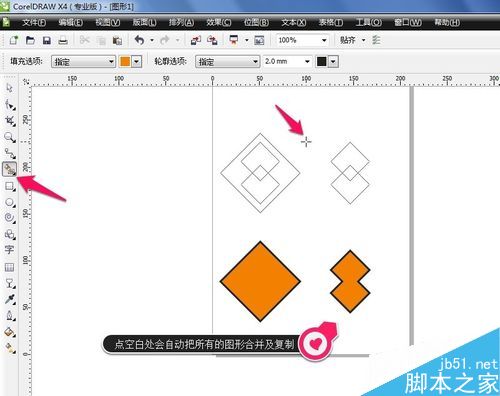Select the Rectangle tool
The width and height of the screenshot is (500, 396).
point(9,186)
